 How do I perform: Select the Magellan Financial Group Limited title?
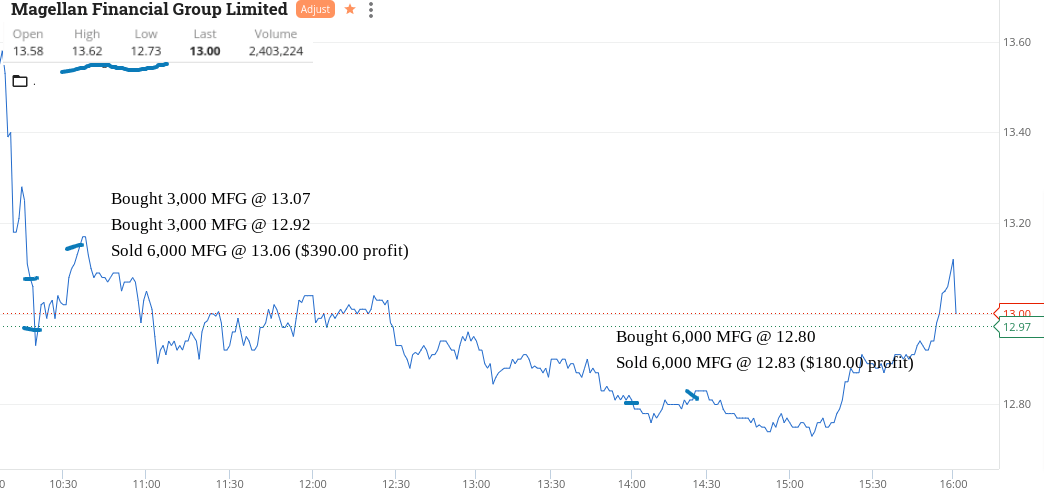(150, 9)
